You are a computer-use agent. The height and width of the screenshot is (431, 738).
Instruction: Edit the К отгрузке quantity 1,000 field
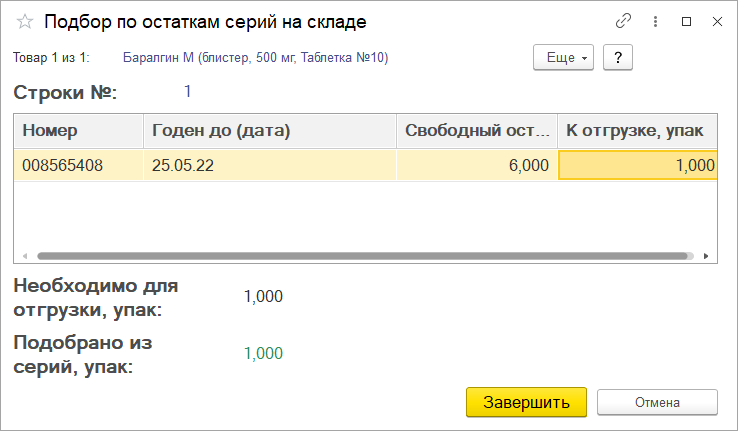(x=638, y=165)
